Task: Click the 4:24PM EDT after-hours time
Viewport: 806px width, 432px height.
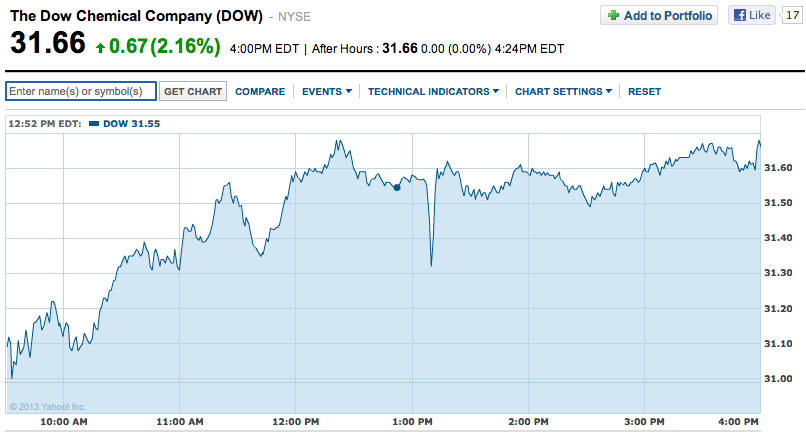Action: (x=529, y=49)
